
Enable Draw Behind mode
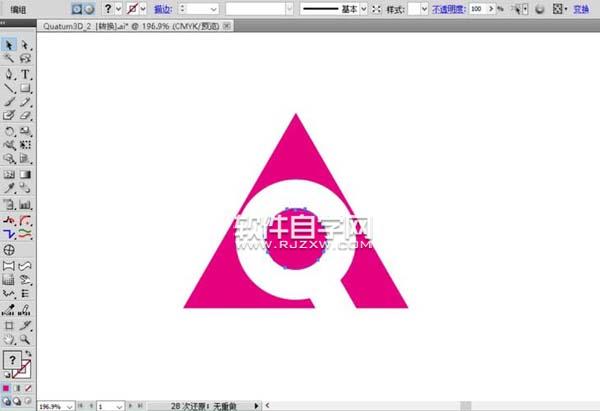click(x=17, y=401)
